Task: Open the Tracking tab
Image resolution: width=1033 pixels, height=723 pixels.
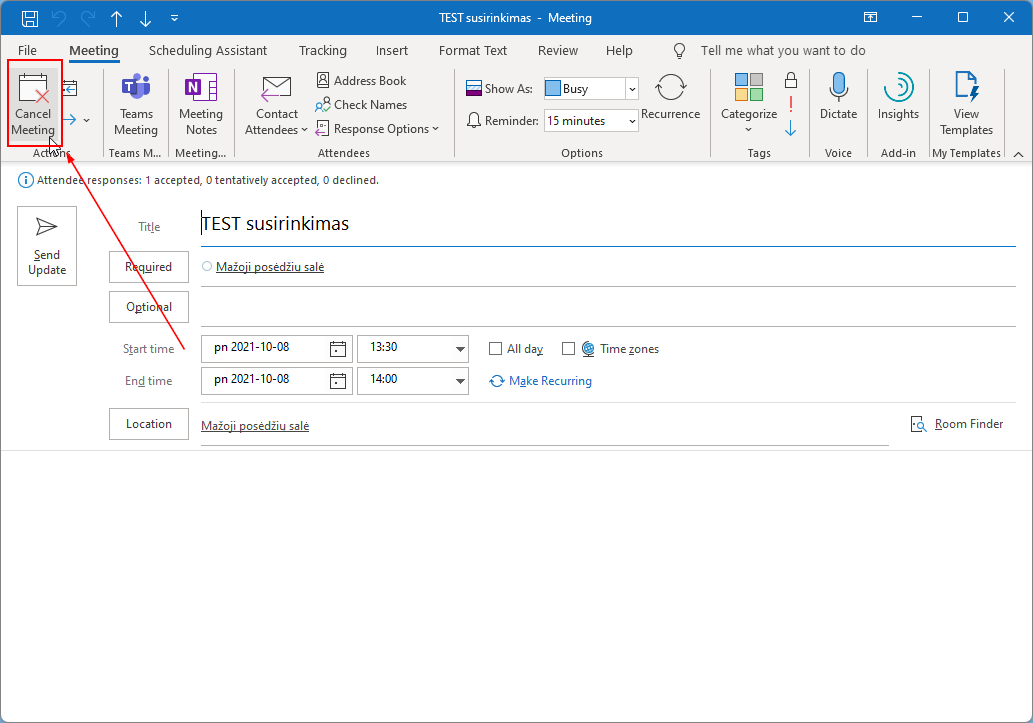Action: (322, 50)
